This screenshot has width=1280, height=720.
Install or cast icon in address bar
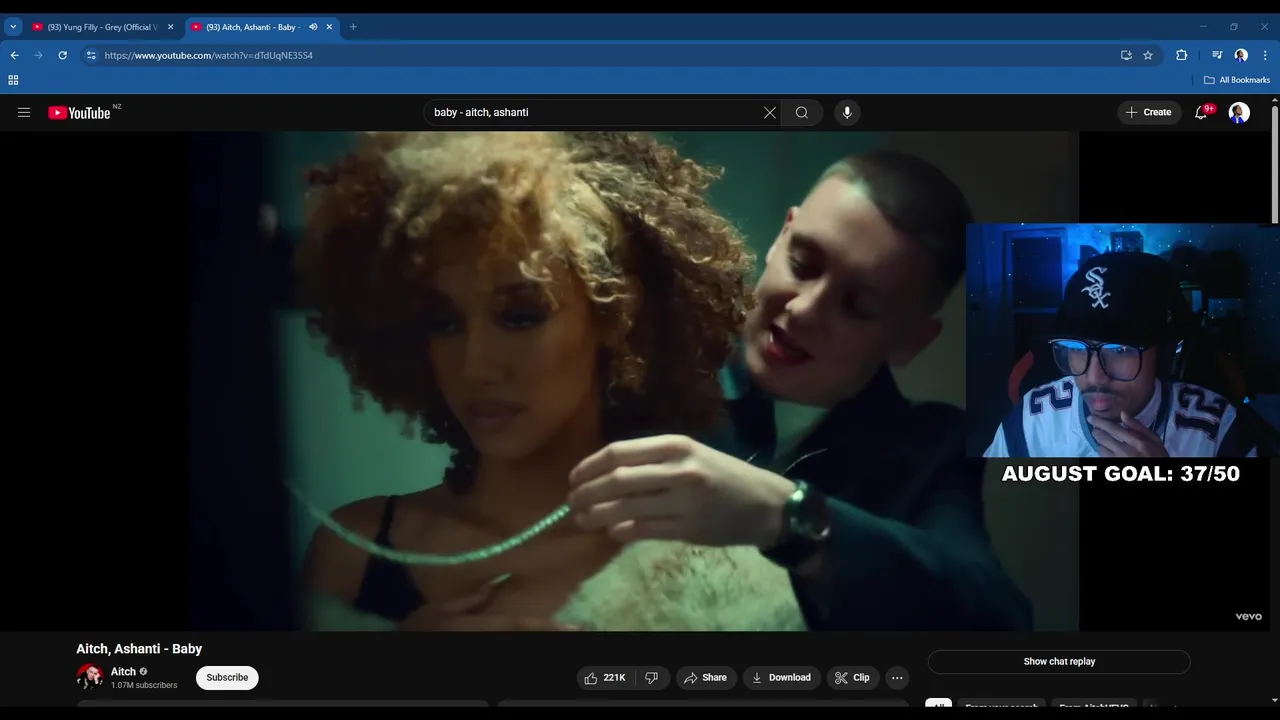click(1126, 55)
